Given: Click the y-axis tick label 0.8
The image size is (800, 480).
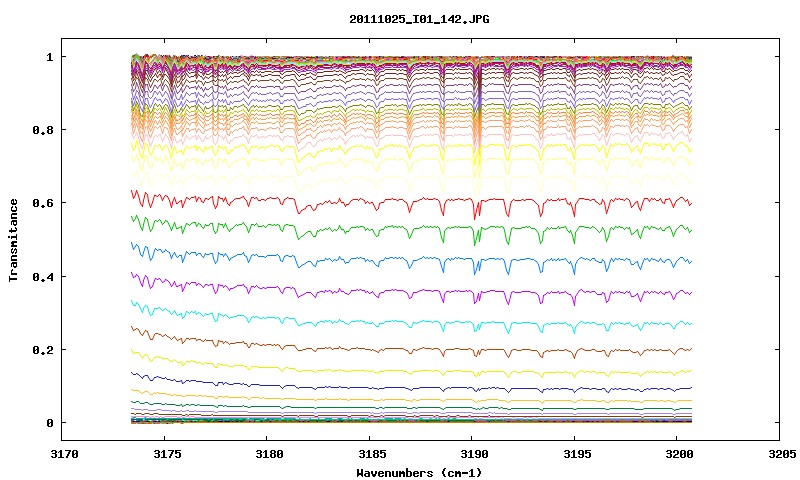Looking at the screenshot, I should (x=43, y=130).
